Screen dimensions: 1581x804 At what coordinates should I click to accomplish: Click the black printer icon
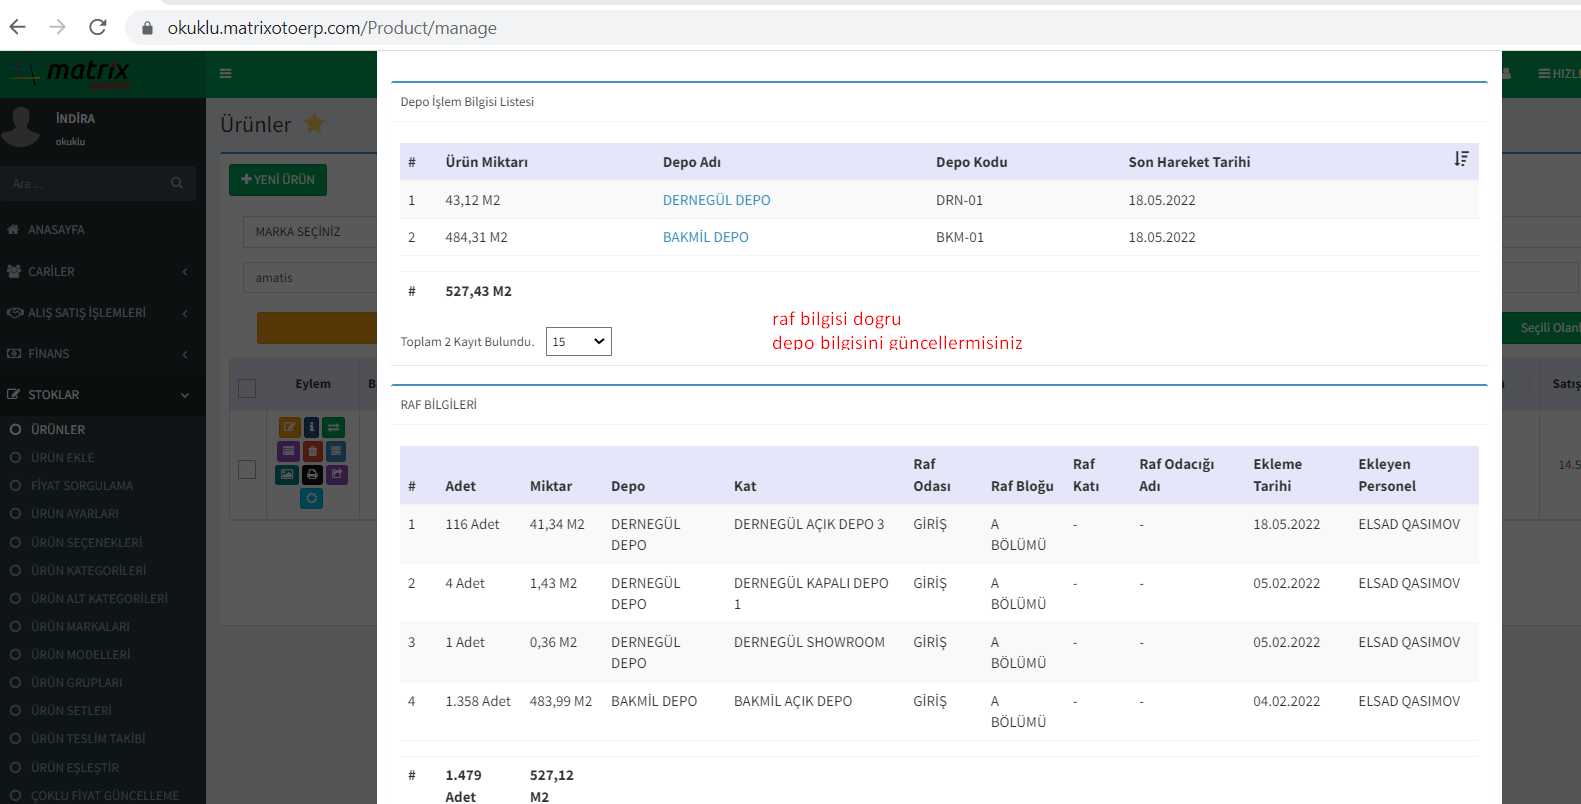313,474
